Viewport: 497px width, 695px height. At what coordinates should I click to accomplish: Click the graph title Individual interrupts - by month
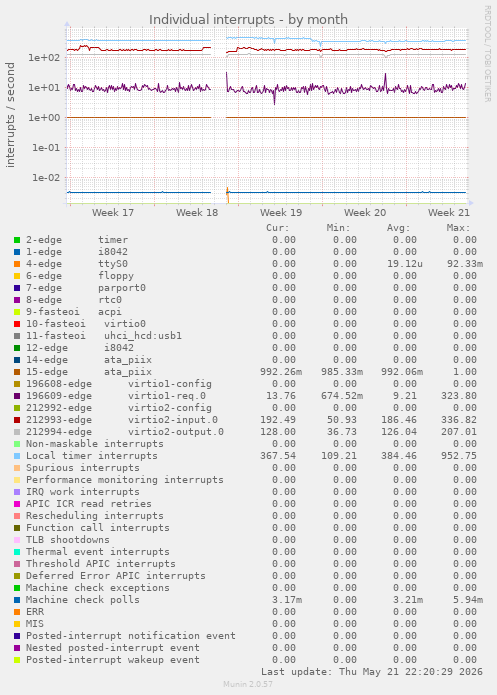[x=248, y=20]
